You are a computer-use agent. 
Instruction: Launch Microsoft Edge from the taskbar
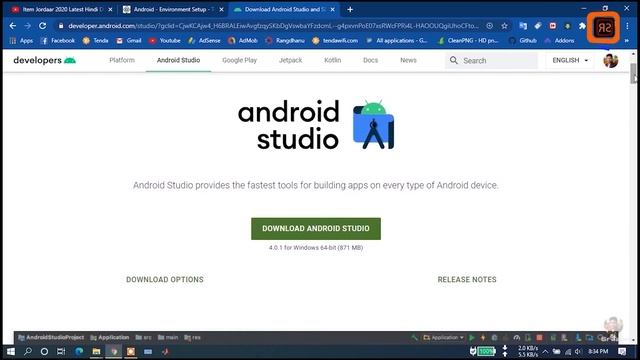(79, 351)
